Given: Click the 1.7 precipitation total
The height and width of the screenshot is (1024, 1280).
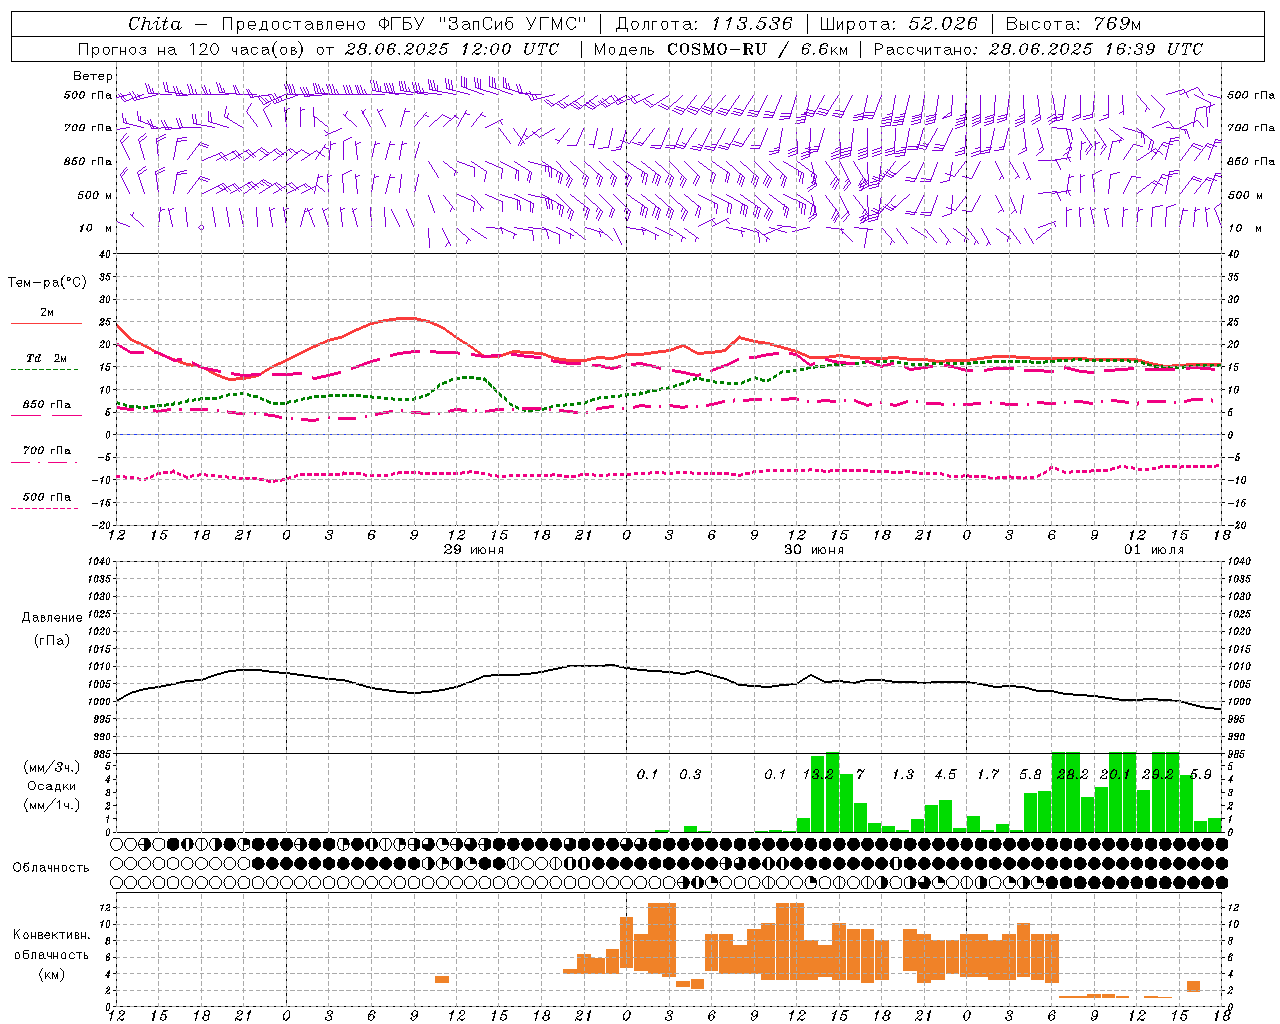Looking at the screenshot, I should click(x=988, y=775).
